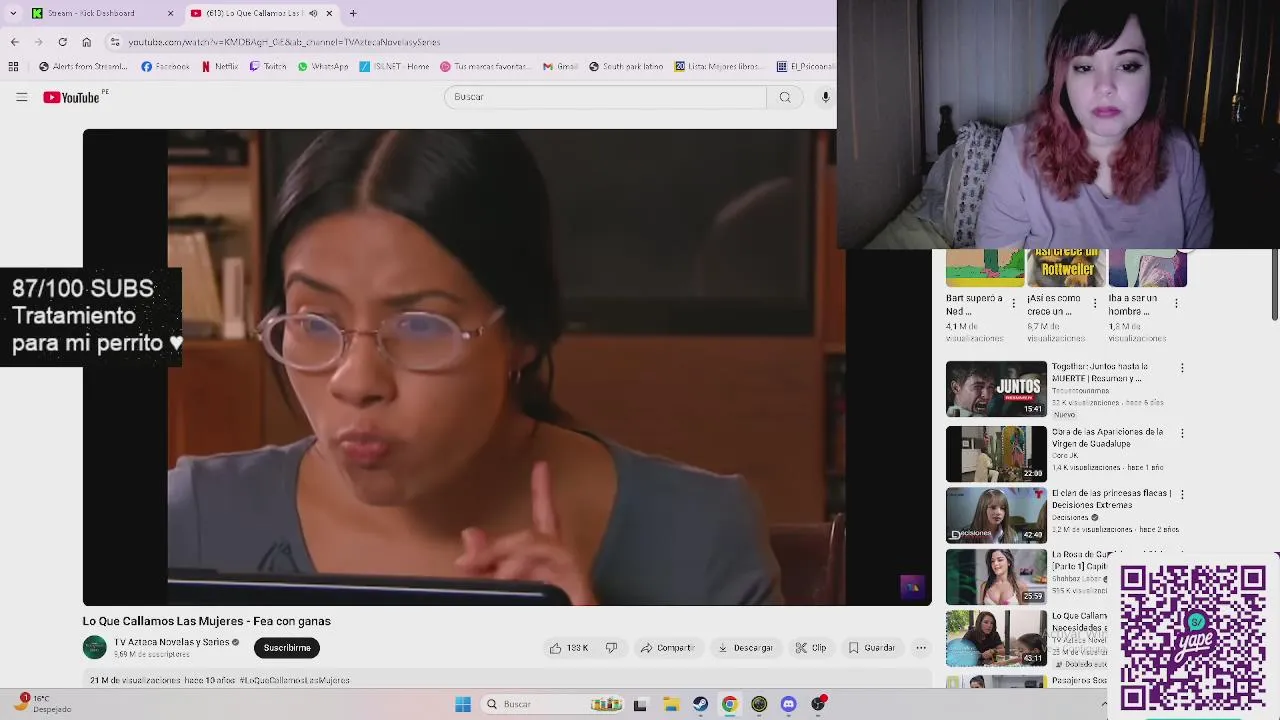Go back with browser back arrow
Image resolution: width=1280 pixels, height=720 pixels.
point(15,42)
